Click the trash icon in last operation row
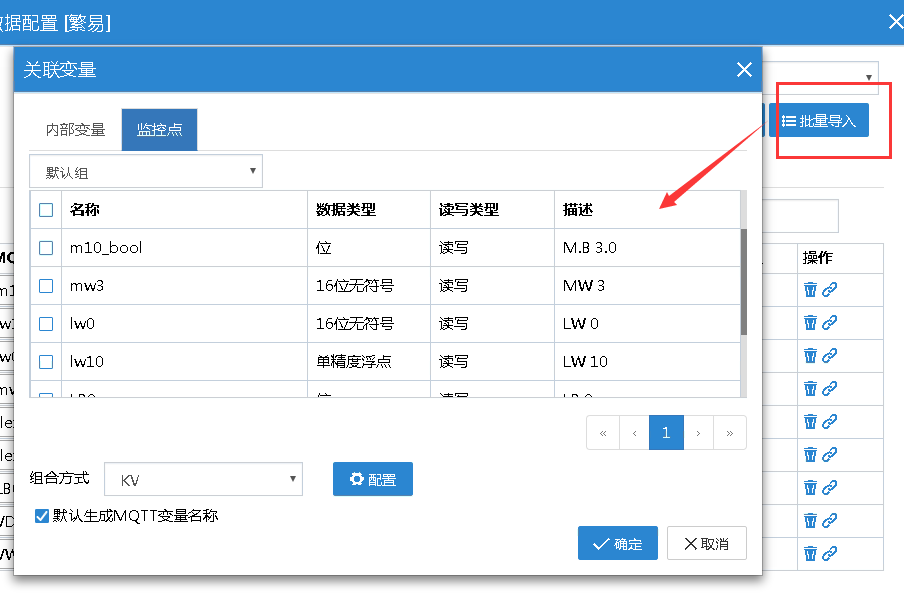904x594 pixels. 810,553
